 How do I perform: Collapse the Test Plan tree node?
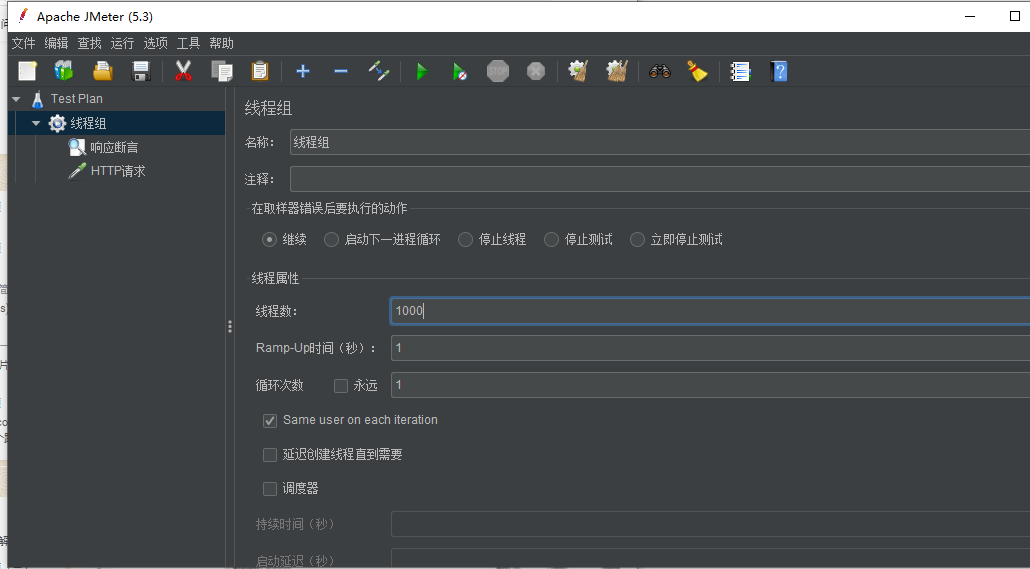click(x=16, y=99)
